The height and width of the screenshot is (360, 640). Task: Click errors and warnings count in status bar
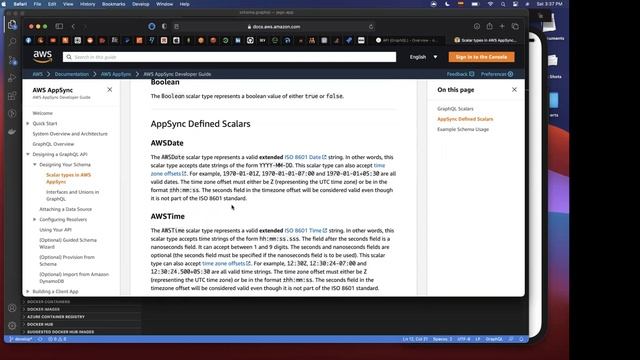pyautogui.click(x=57, y=339)
